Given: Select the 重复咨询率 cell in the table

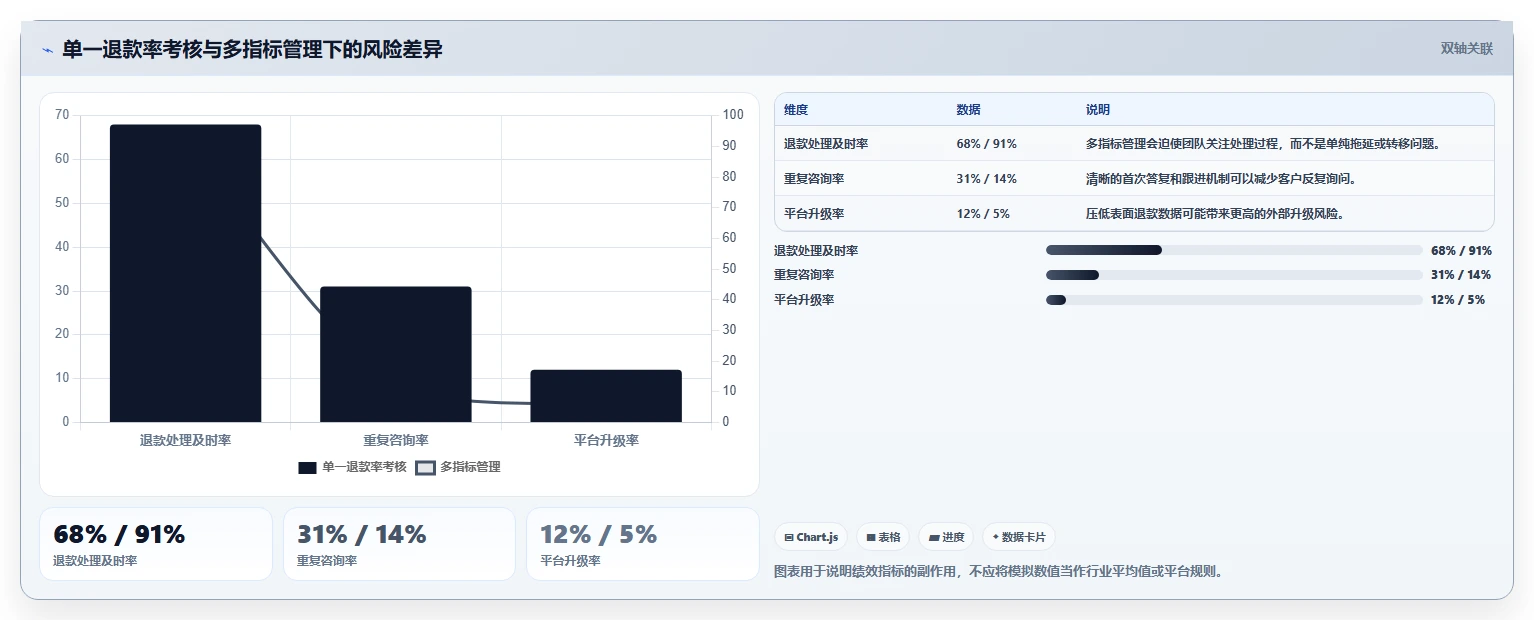Looking at the screenshot, I should point(814,179).
